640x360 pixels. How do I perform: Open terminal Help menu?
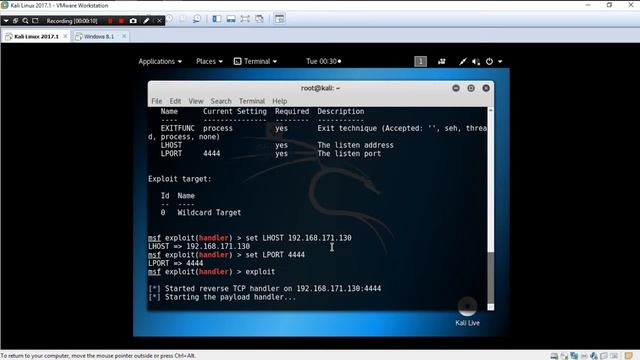pyautogui.click(x=280, y=101)
